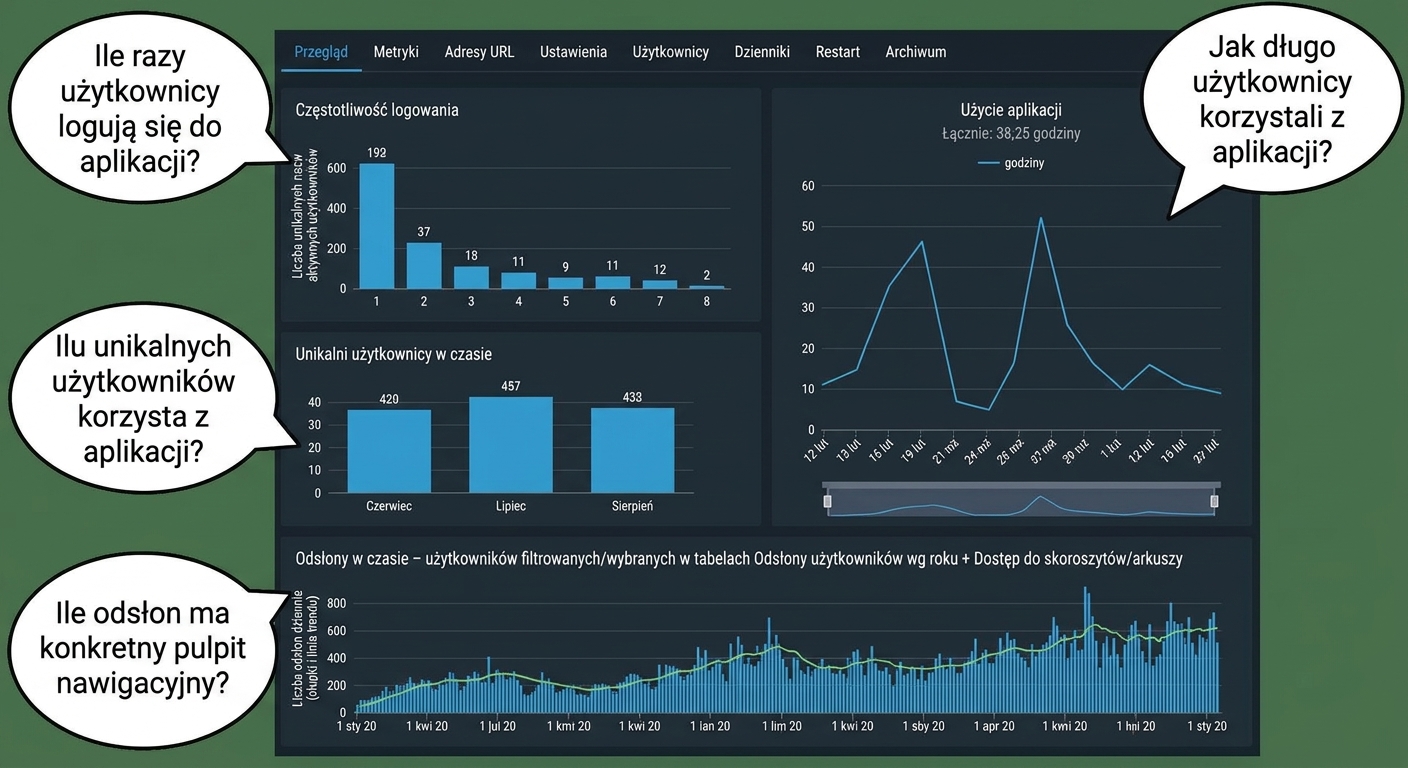Click the left handle of range slider
This screenshot has width=1408, height=768.
(x=827, y=501)
